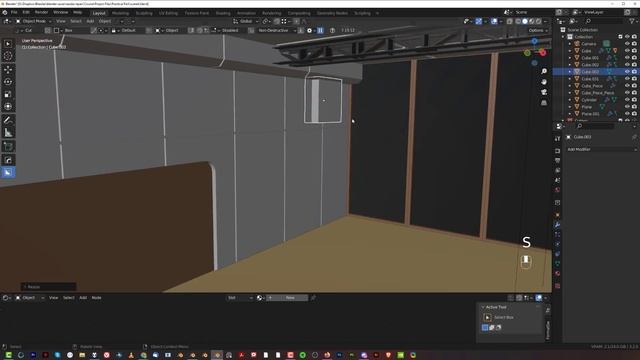Click the Blender logo icon in menu bar
Screen dimensions: 640x360
pyautogui.click(x=5, y=13)
